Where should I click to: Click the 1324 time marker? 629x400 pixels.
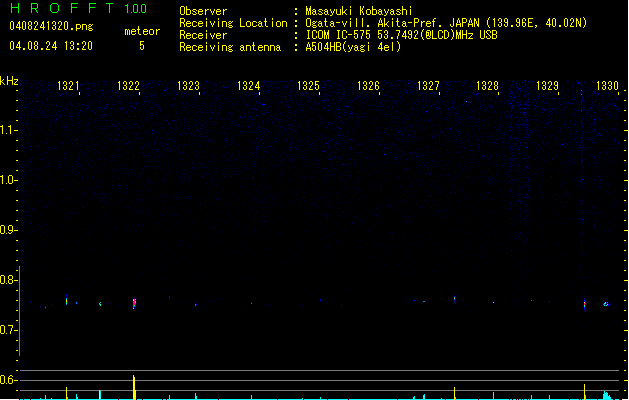click(x=248, y=86)
